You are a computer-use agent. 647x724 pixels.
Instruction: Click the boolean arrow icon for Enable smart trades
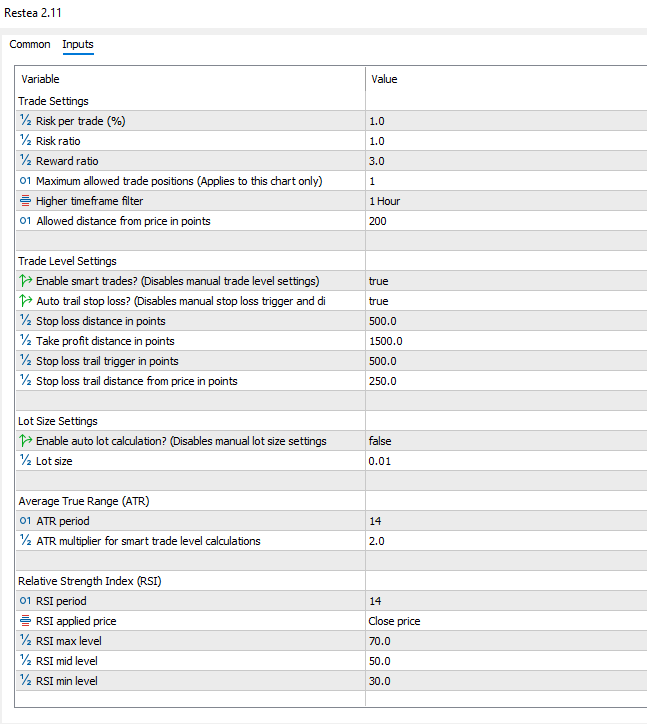[26, 281]
